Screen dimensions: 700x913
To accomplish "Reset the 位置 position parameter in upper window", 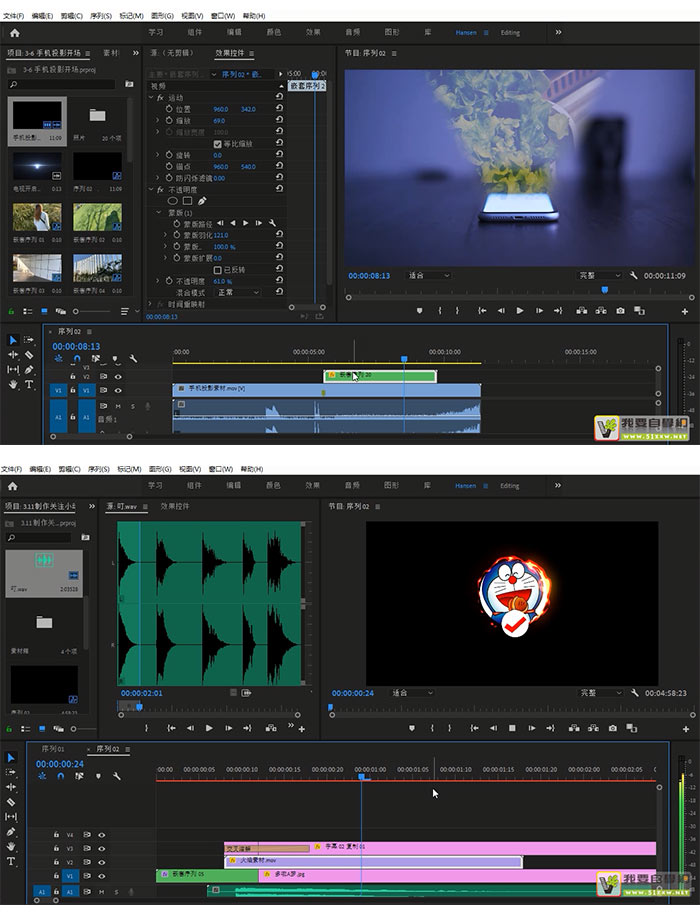I will point(279,109).
